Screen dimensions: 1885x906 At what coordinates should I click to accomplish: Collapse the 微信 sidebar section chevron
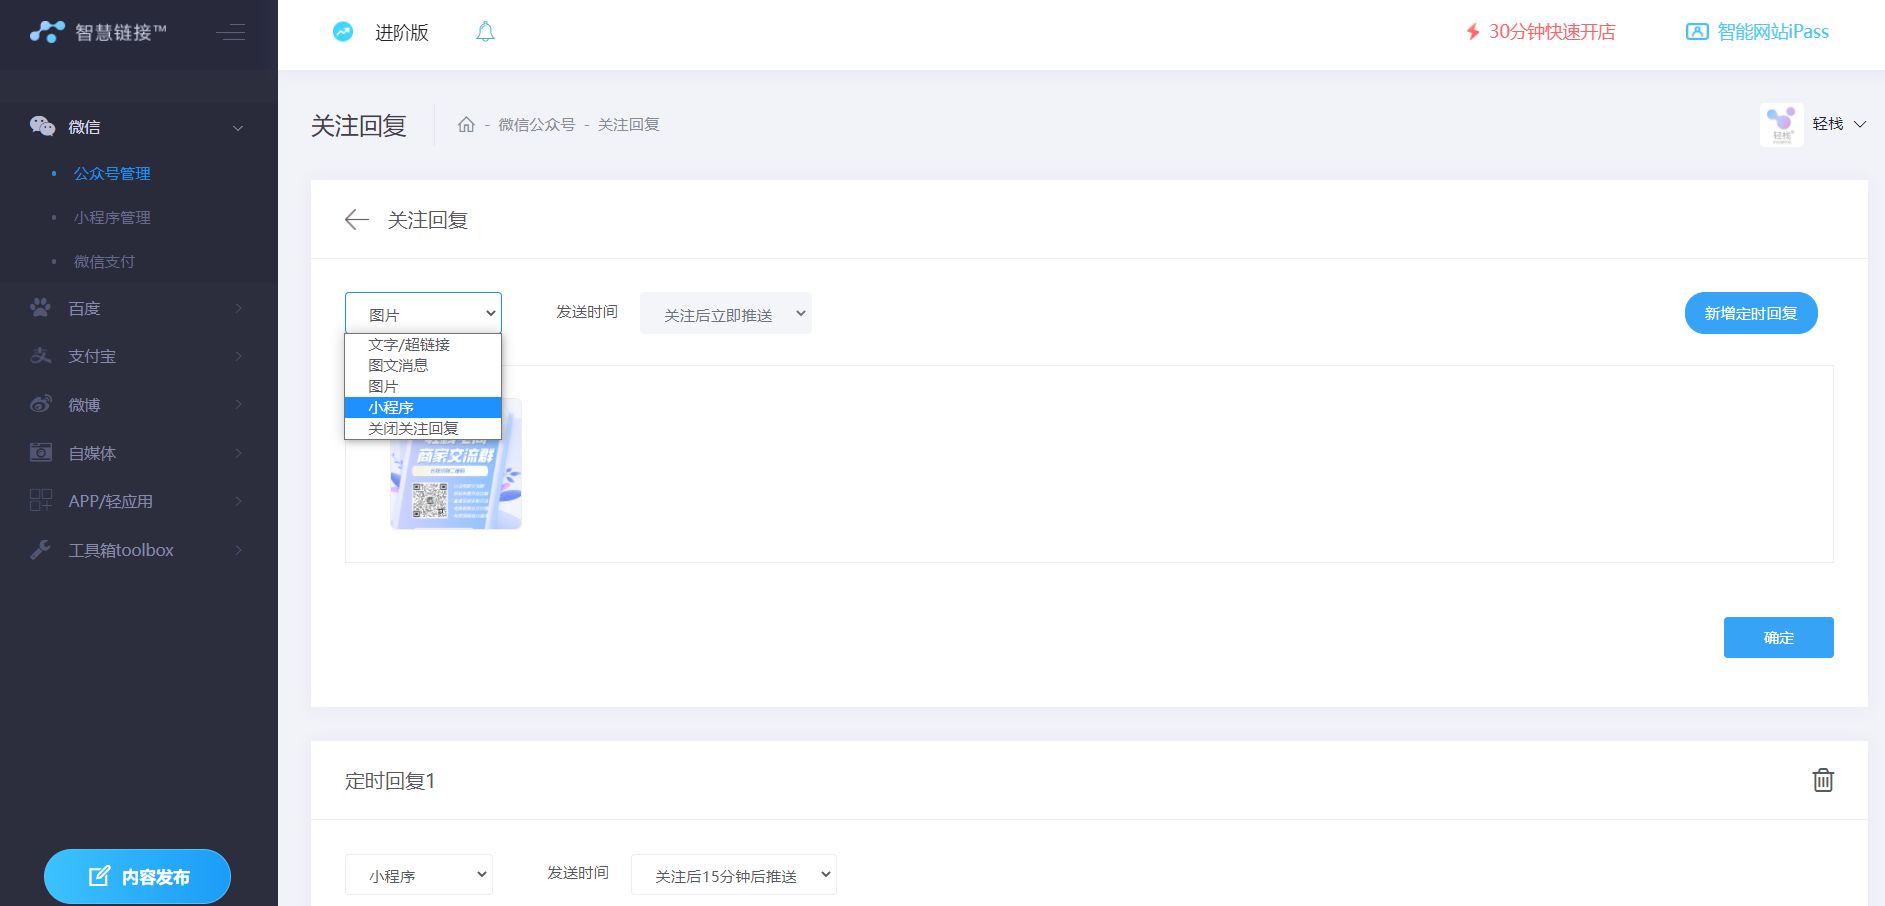coord(238,128)
